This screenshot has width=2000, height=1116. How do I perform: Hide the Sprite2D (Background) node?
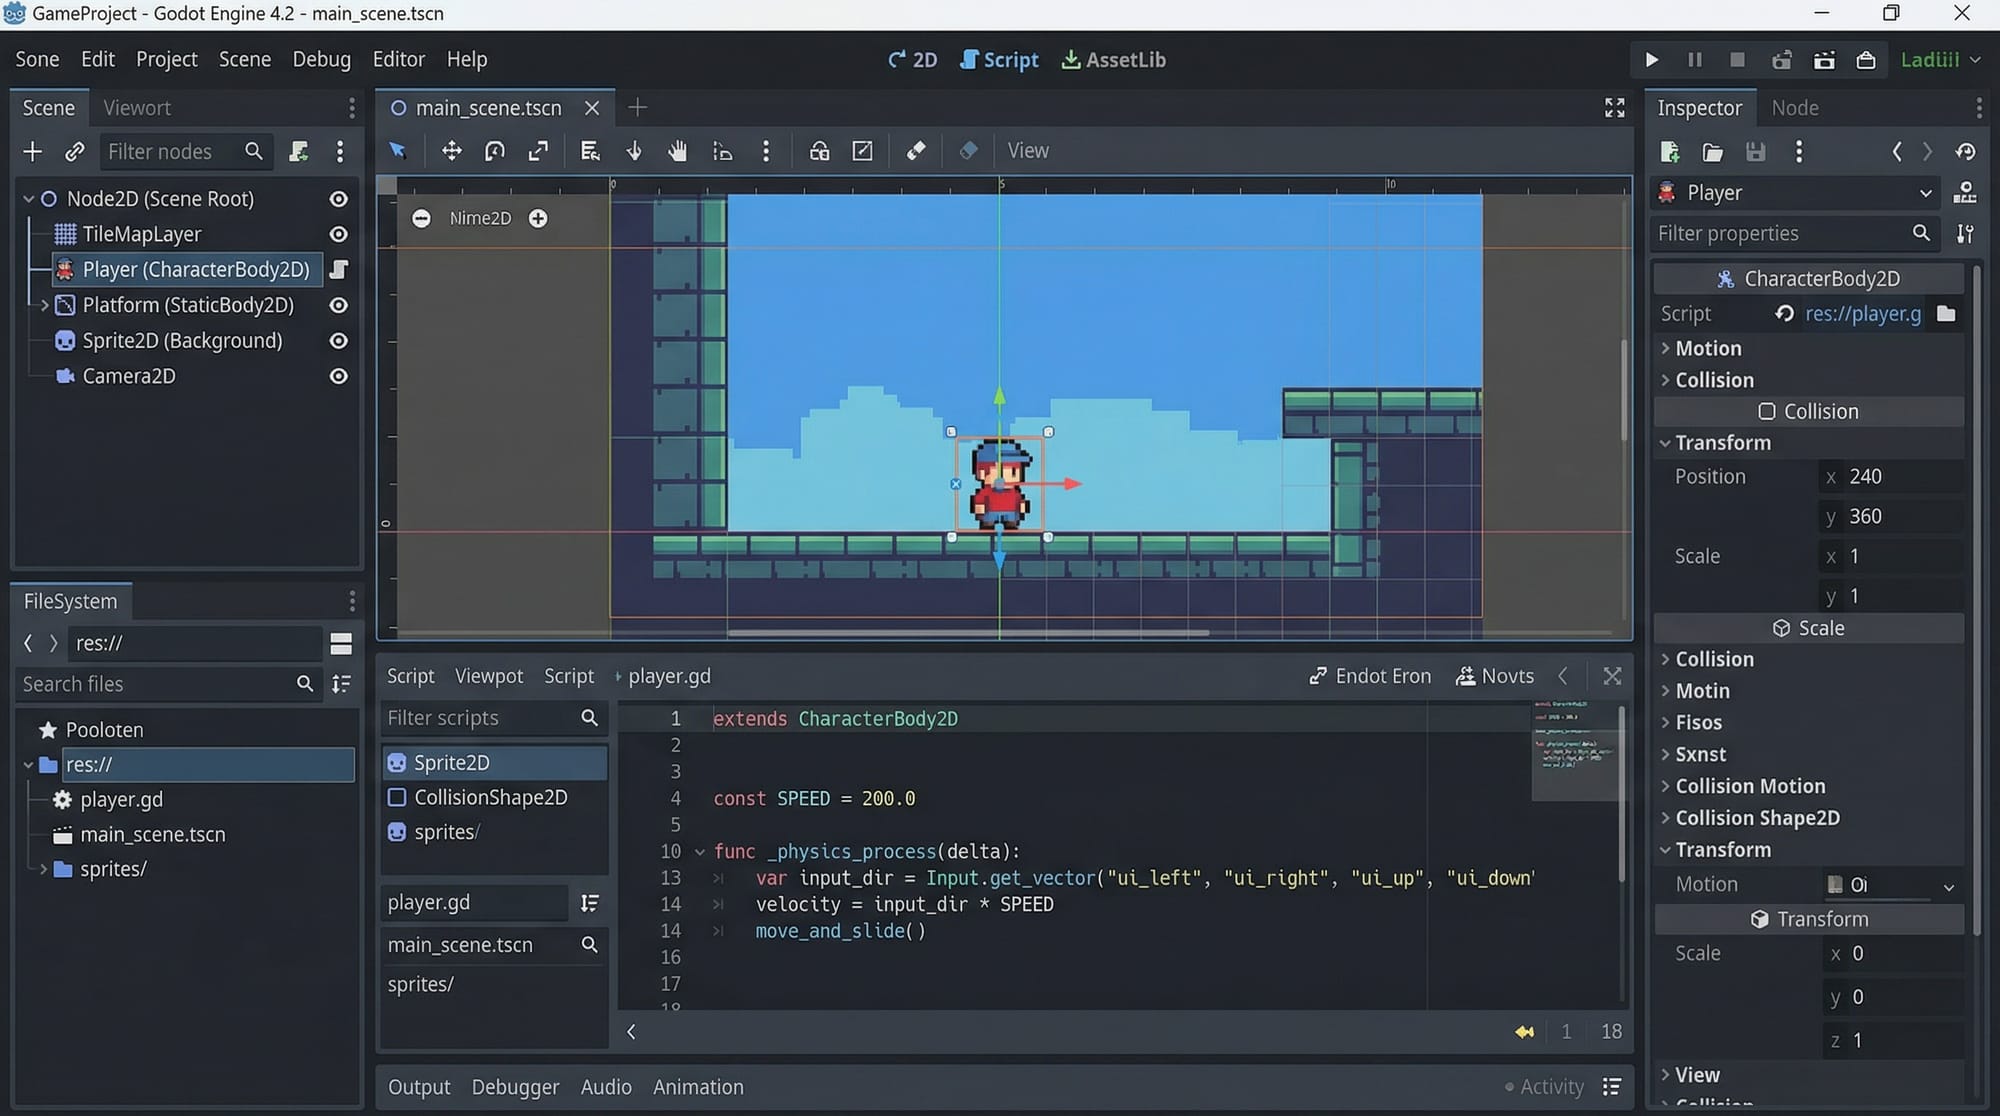pyautogui.click(x=338, y=340)
